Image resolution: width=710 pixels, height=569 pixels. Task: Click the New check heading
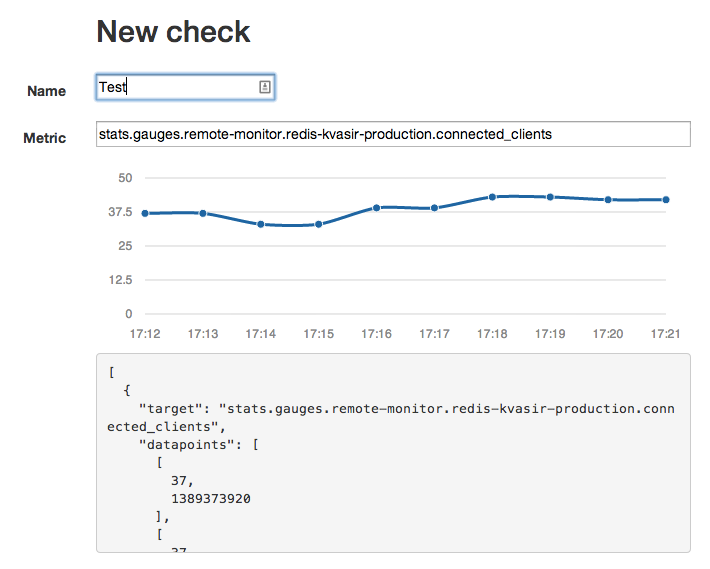pos(173,32)
